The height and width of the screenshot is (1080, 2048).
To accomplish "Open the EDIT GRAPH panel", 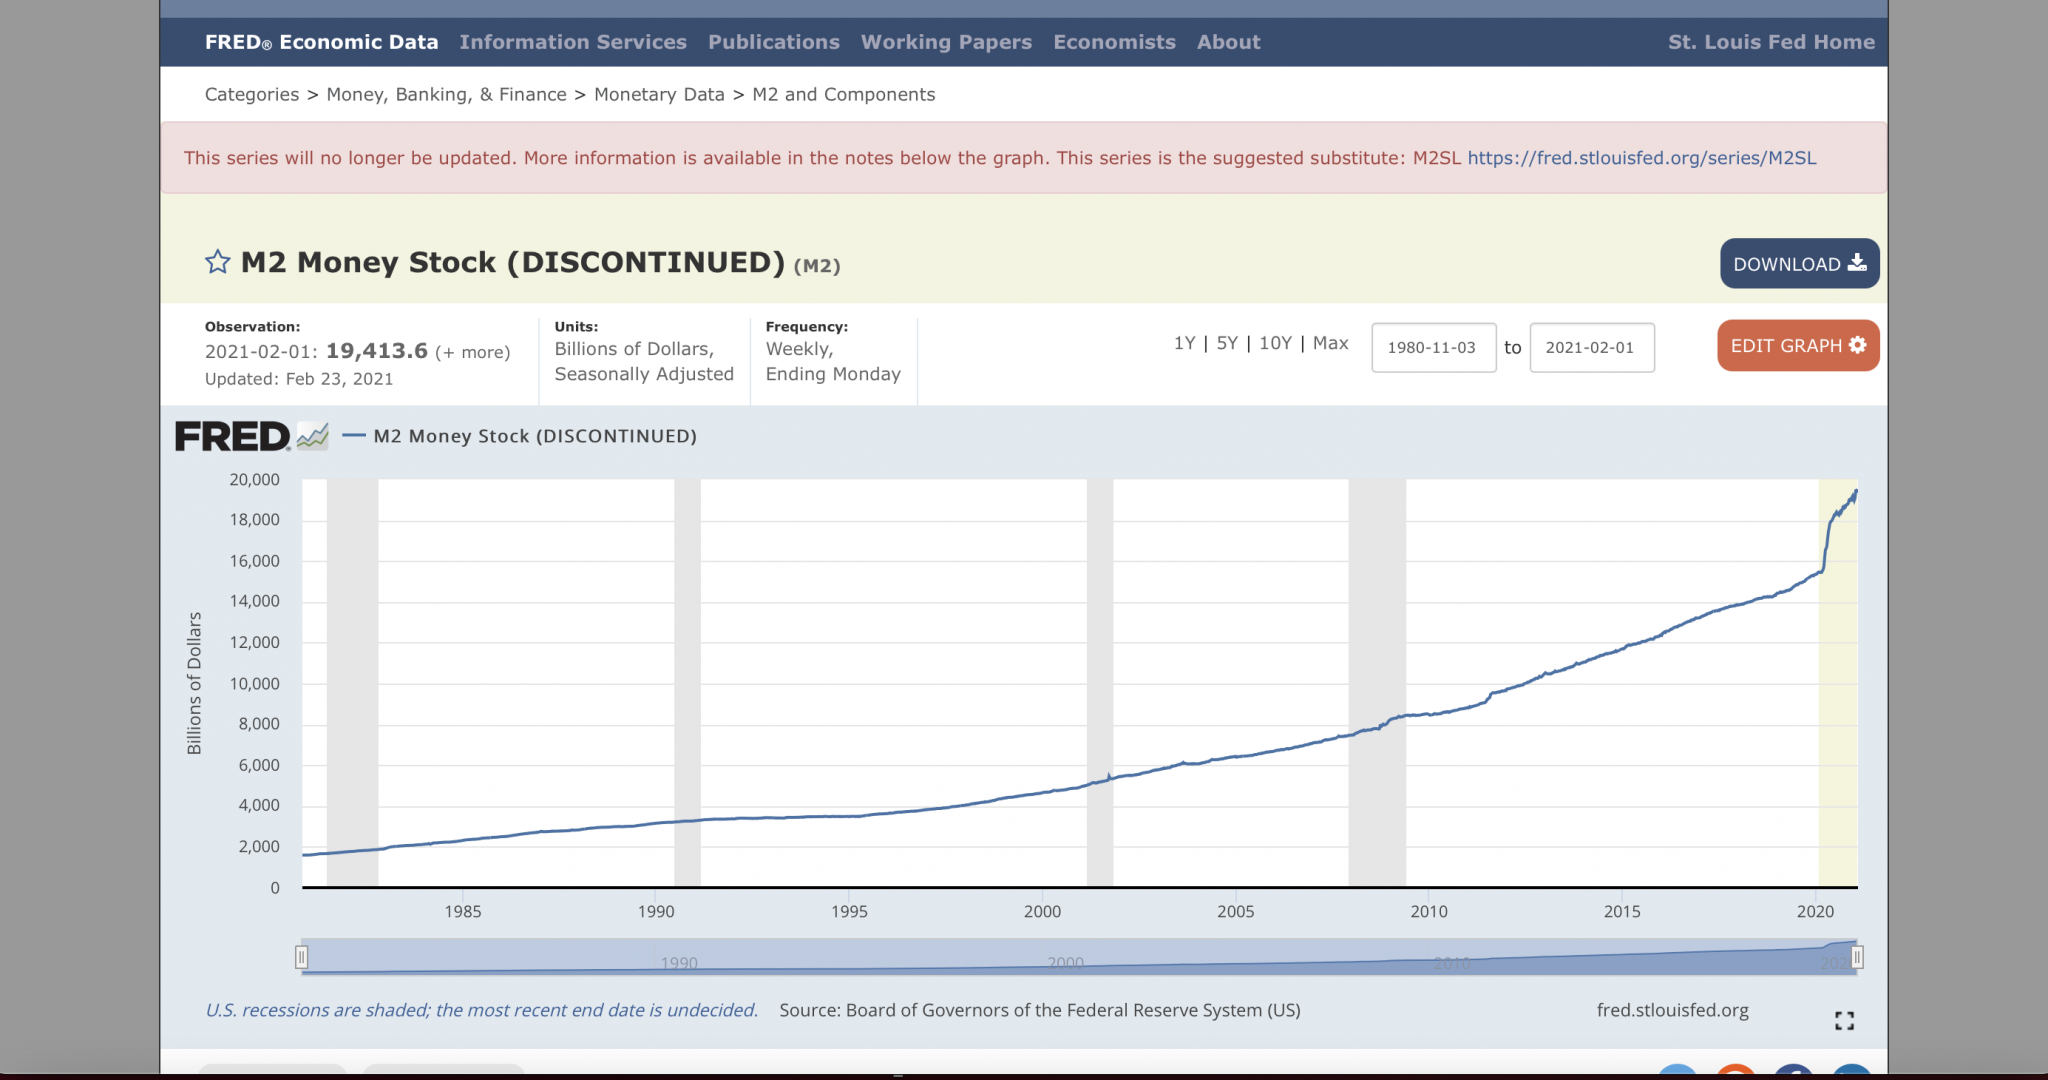I will [x=1797, y=345].
